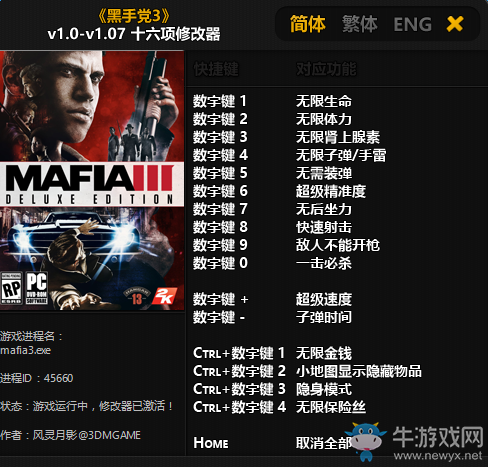Click the 牛游戏网 cow mascot logo
Viewport: 488px width, 467px height.
point(367,441)
